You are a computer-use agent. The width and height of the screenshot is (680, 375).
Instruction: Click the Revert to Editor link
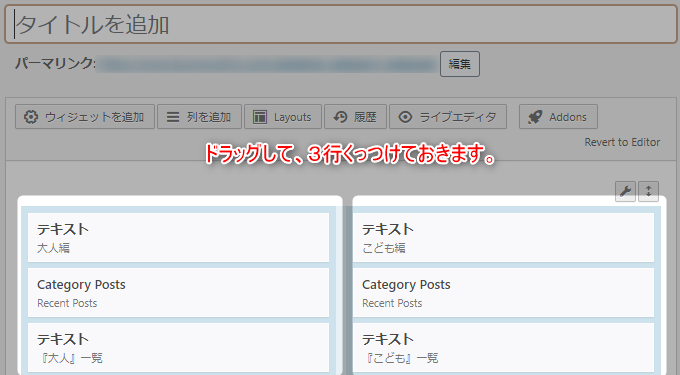point(622,142)
